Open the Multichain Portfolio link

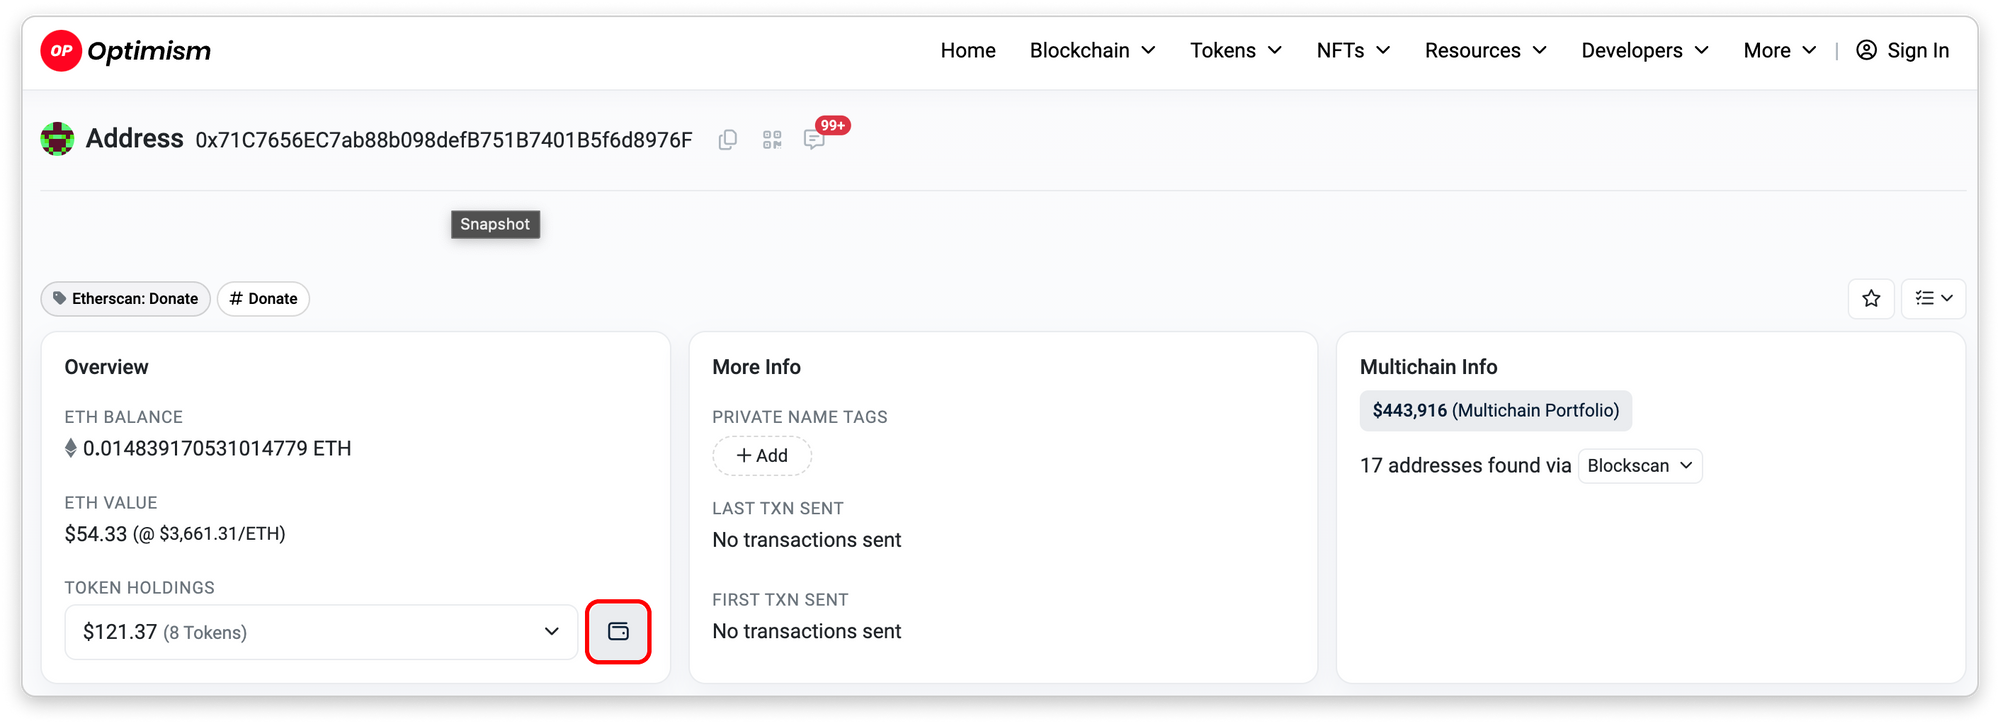[1495, 411]
